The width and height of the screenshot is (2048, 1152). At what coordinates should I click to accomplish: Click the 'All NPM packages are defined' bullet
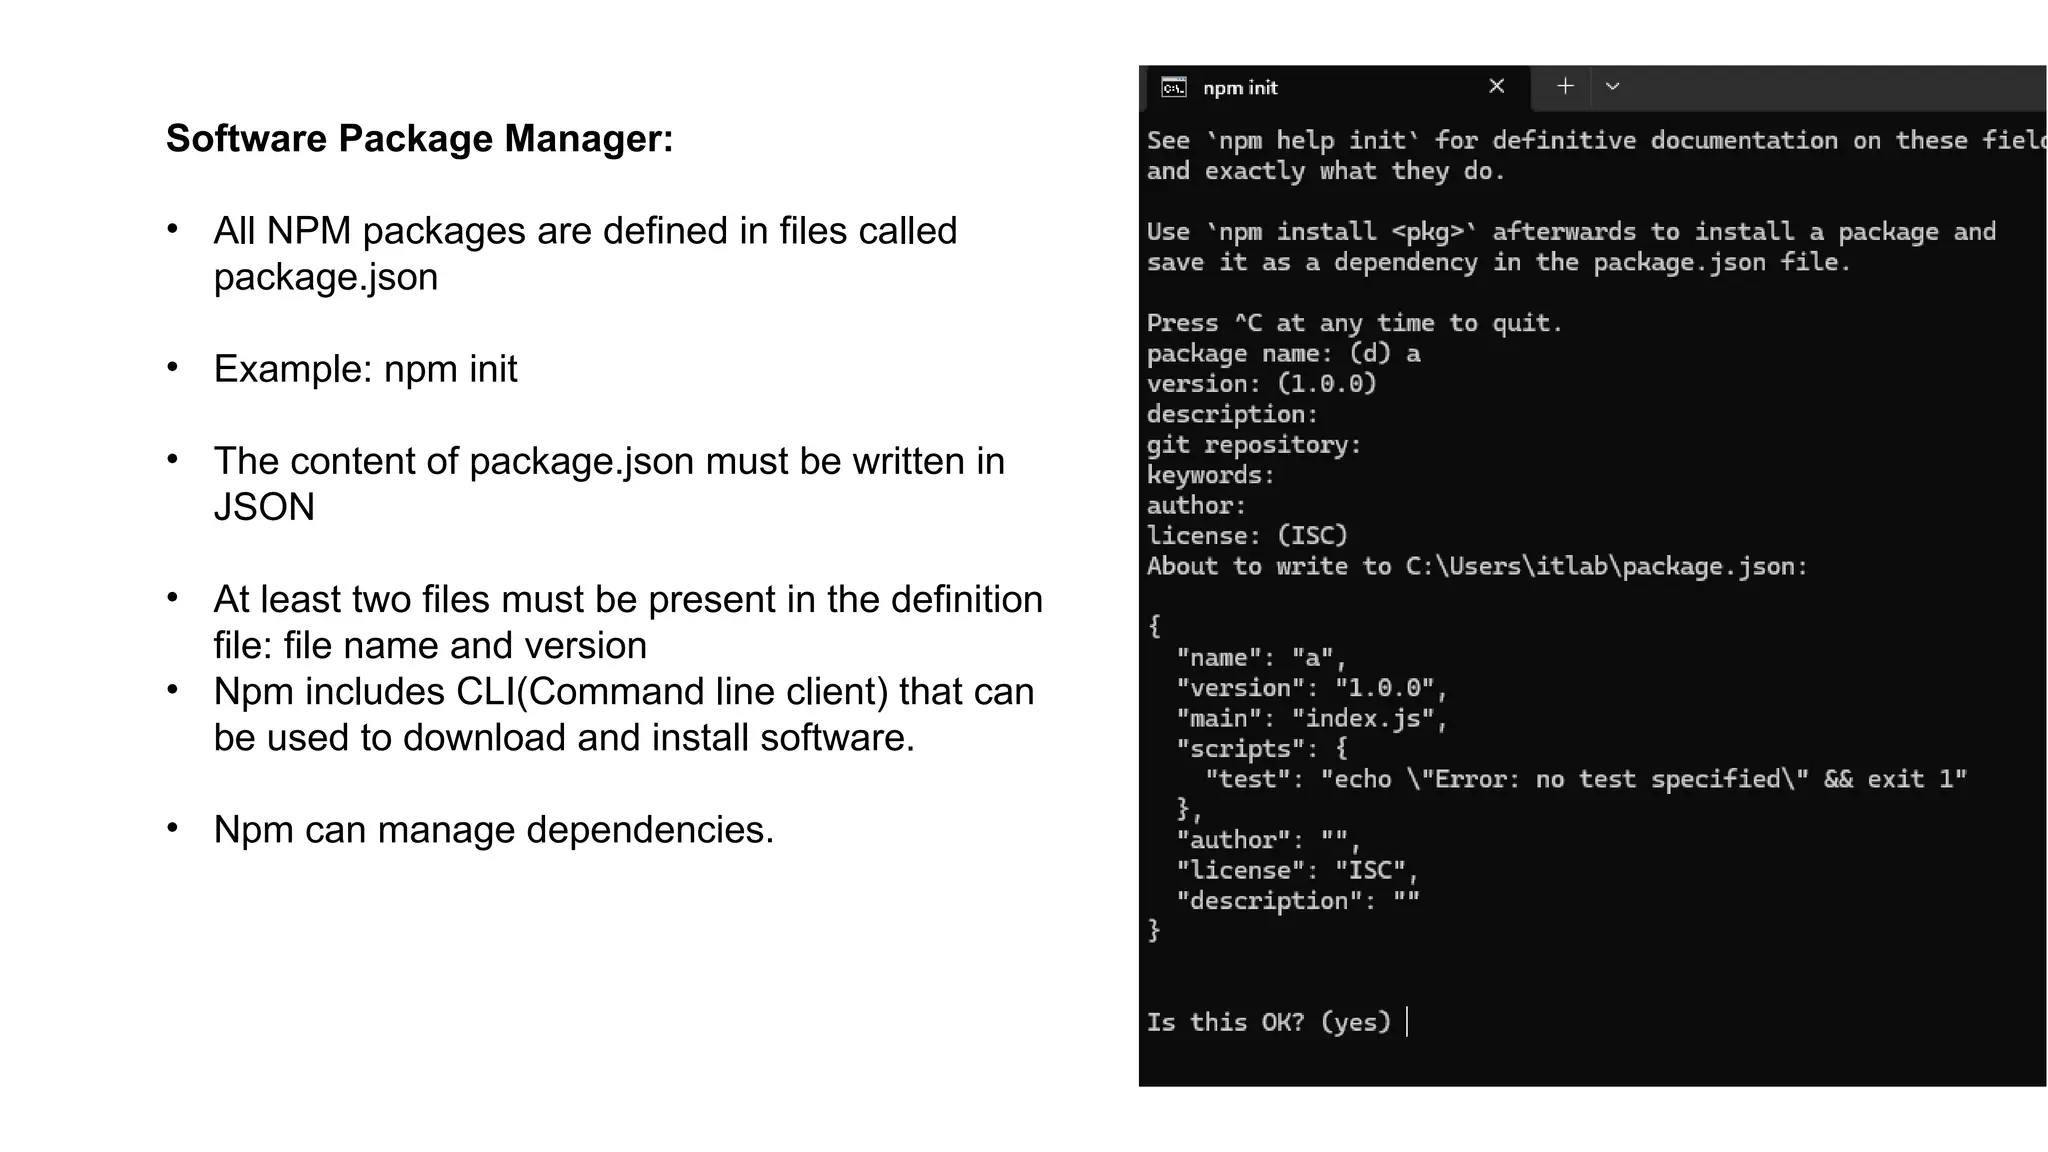(x=585, y=254)
